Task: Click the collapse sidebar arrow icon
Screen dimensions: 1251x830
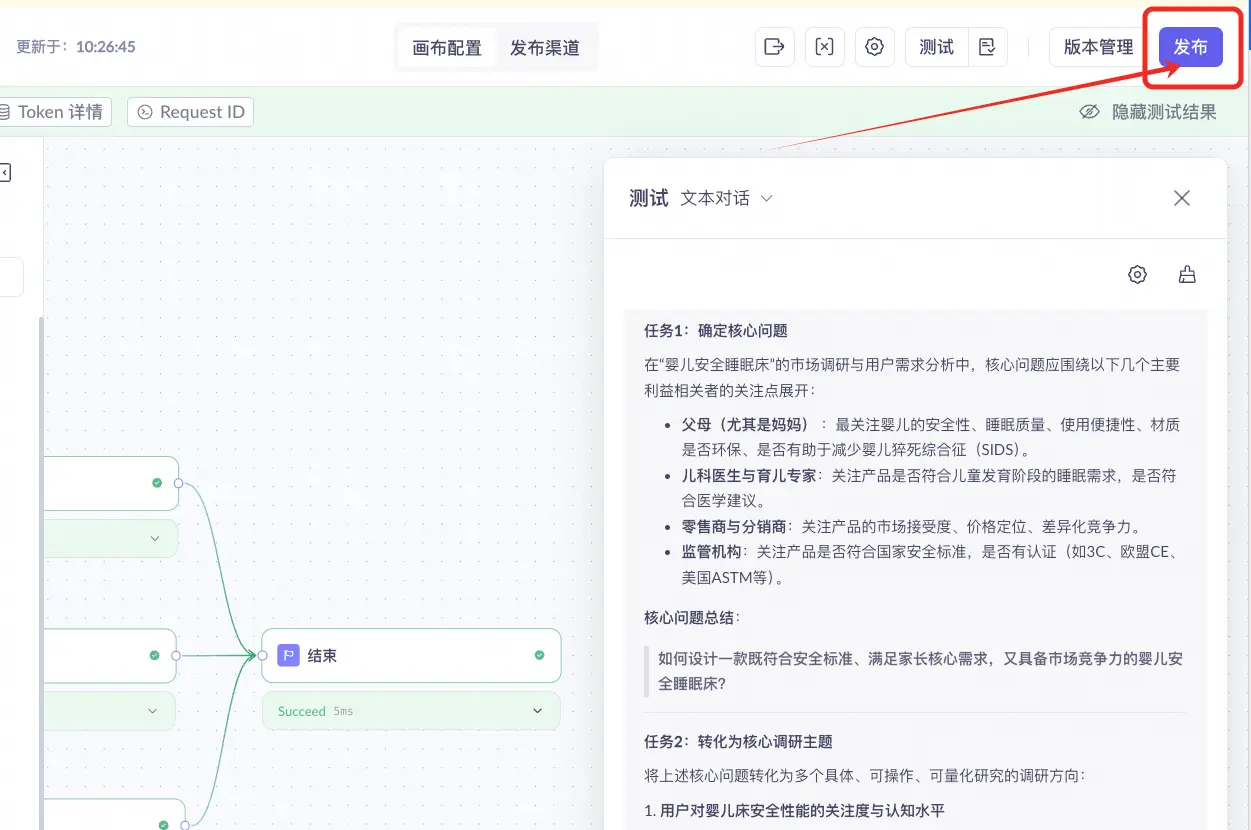Action: click(x=5, y=173)
